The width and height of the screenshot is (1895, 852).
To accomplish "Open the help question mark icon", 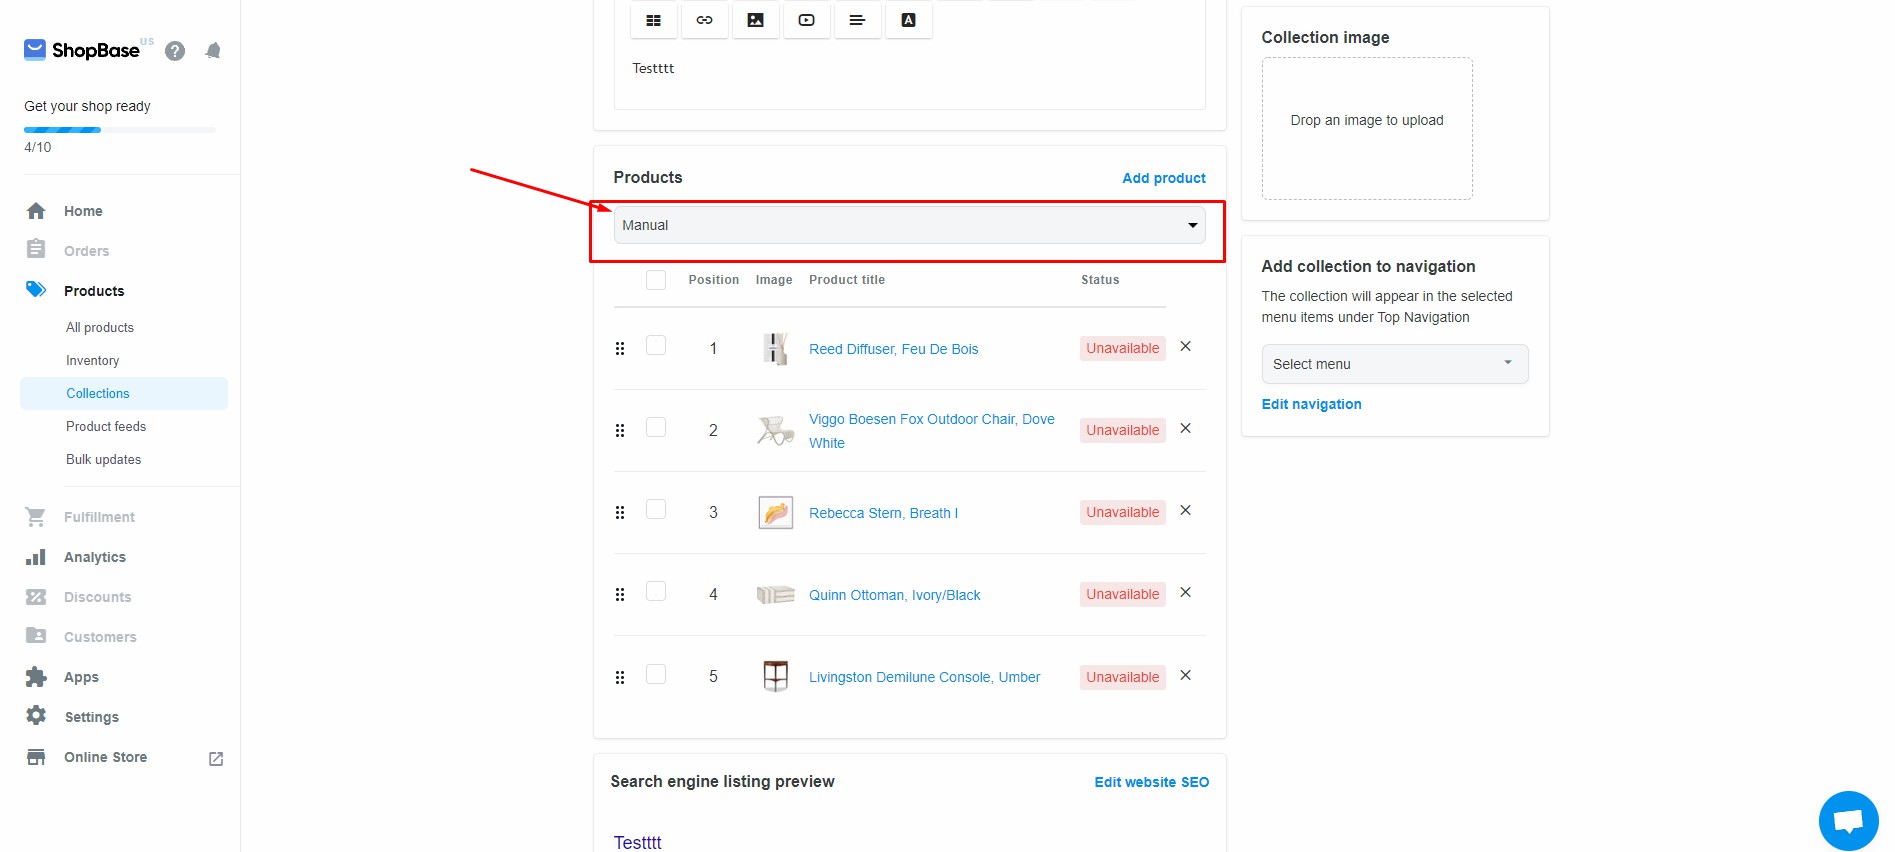I will [175, 51].
